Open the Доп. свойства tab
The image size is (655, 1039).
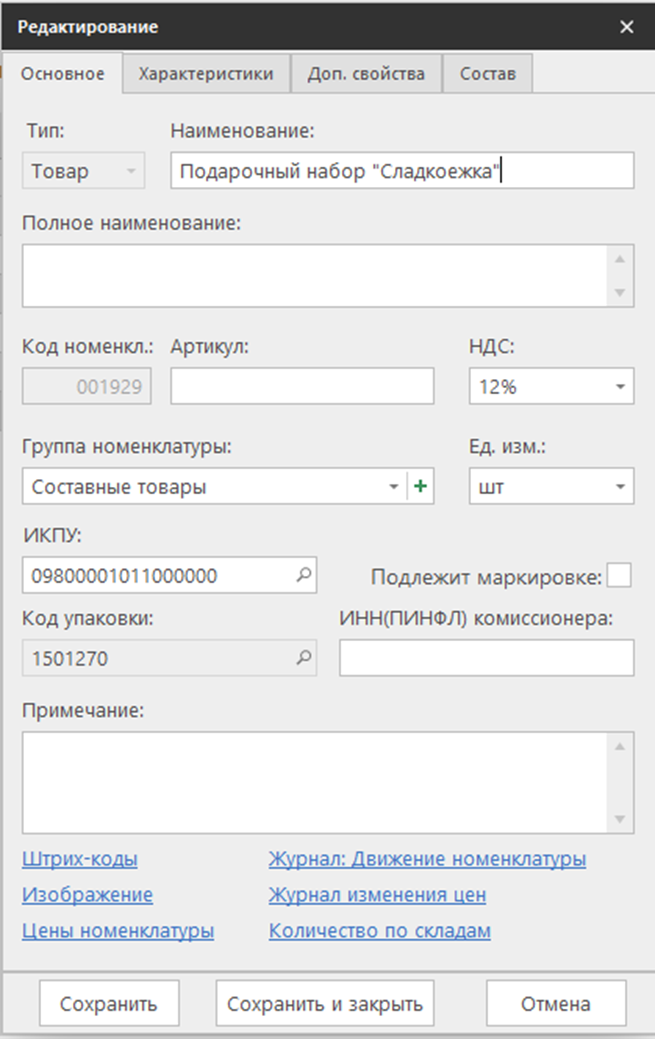365,73
